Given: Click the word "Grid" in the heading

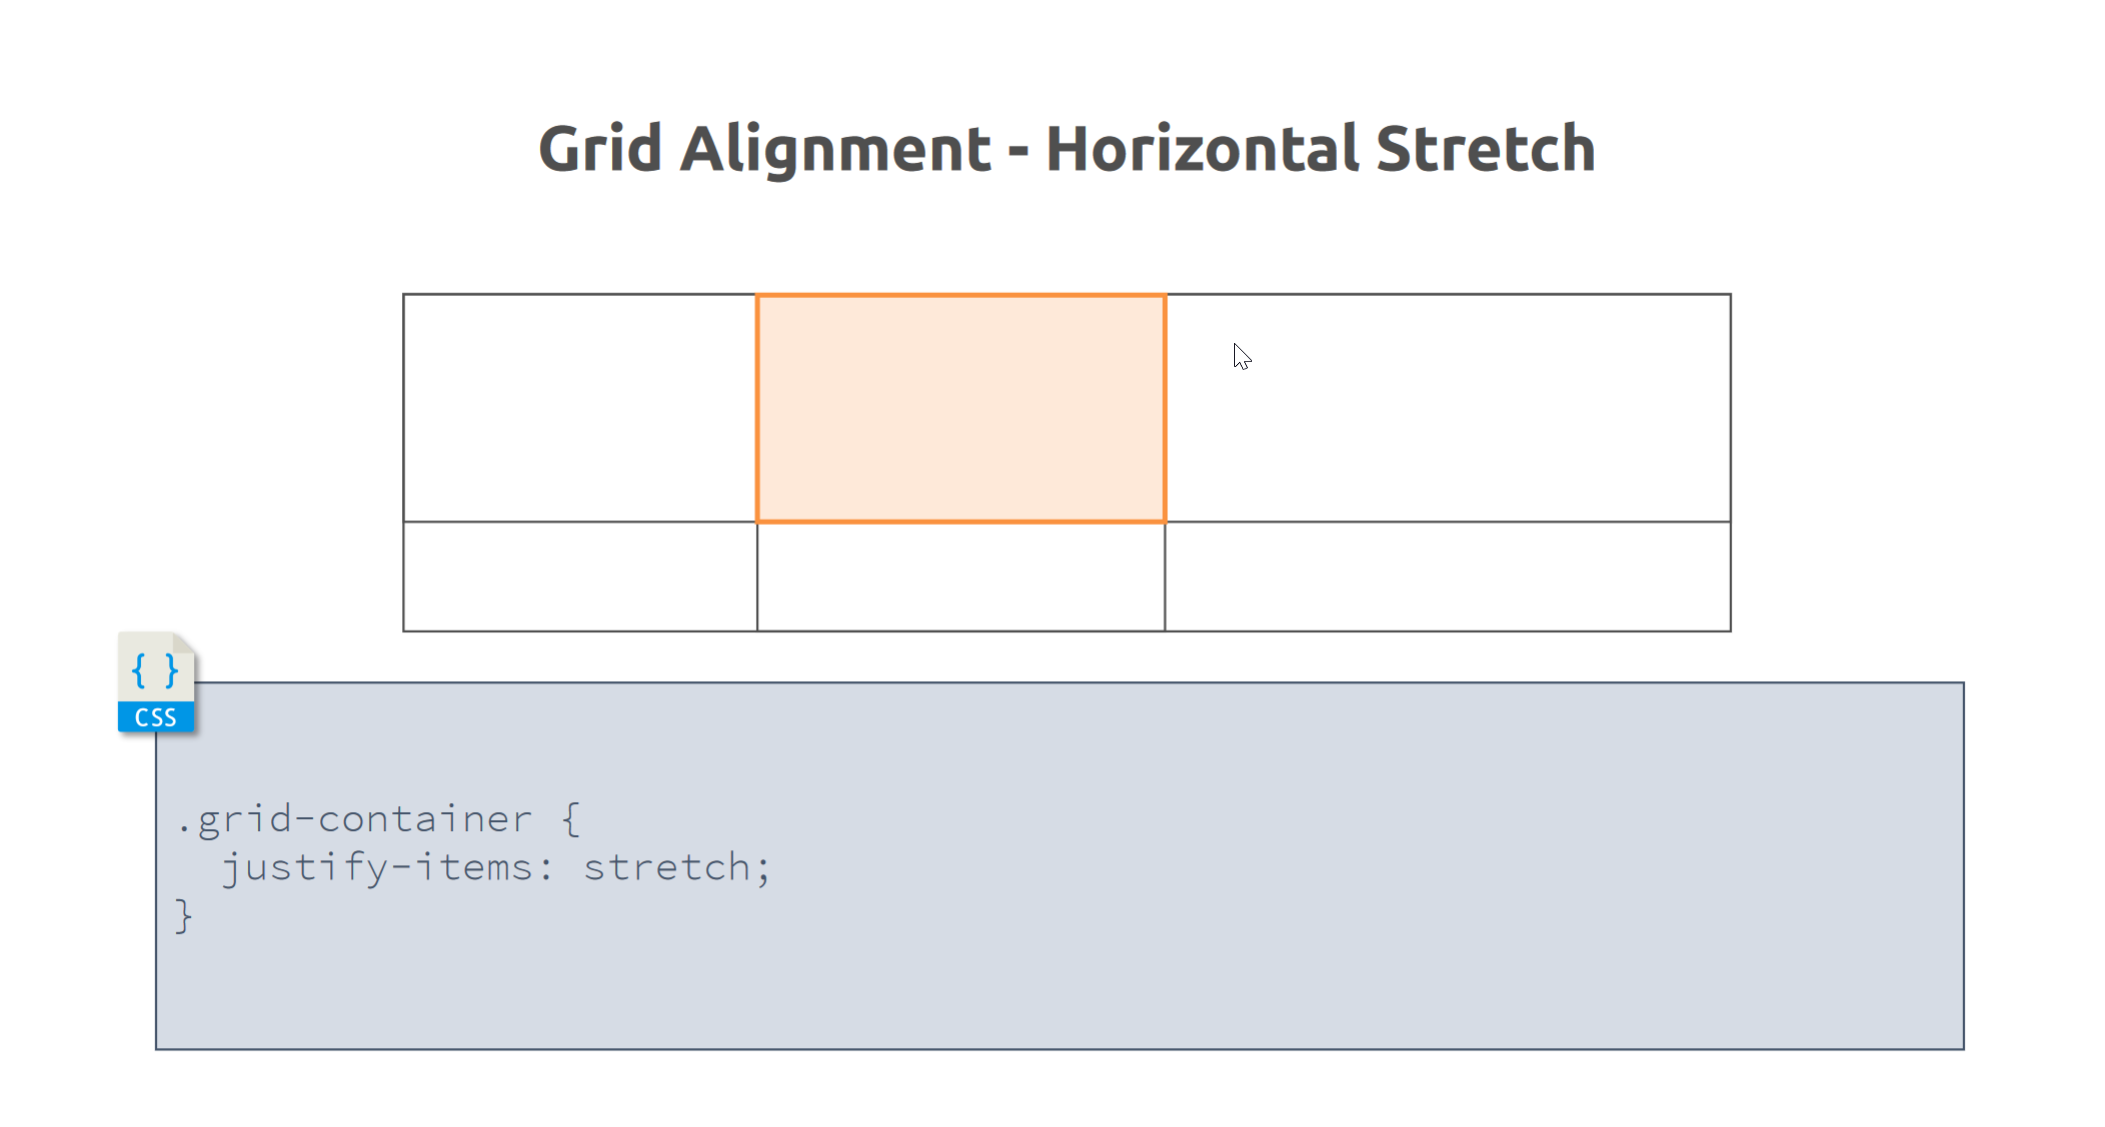Looking at the screenshot, I should point(600,149).
